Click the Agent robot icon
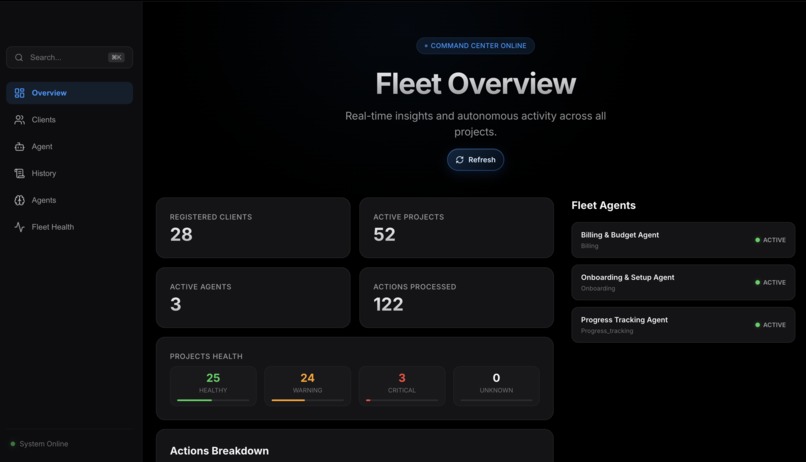 point(20,146)
